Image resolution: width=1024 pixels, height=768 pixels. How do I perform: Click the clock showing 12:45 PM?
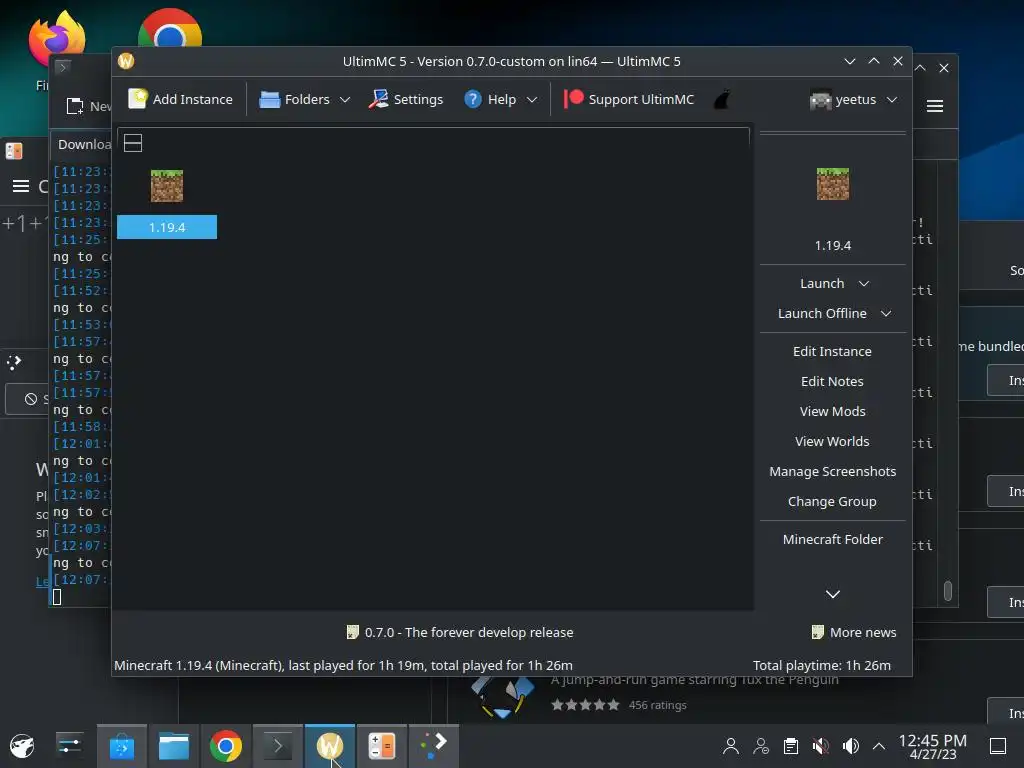tap(933, 746)
